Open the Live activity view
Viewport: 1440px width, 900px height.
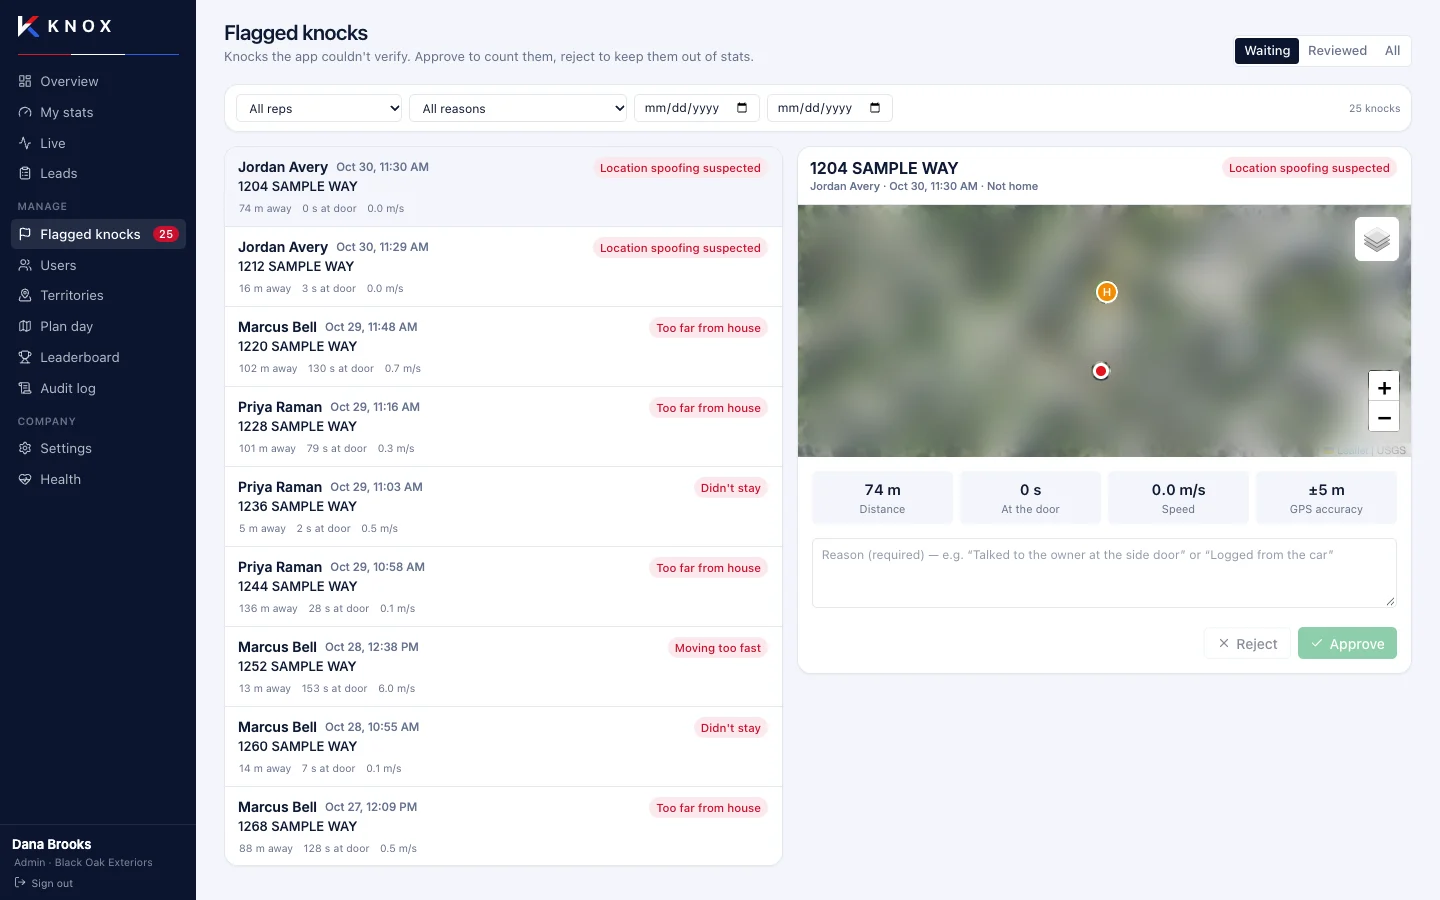coord(98,143)
